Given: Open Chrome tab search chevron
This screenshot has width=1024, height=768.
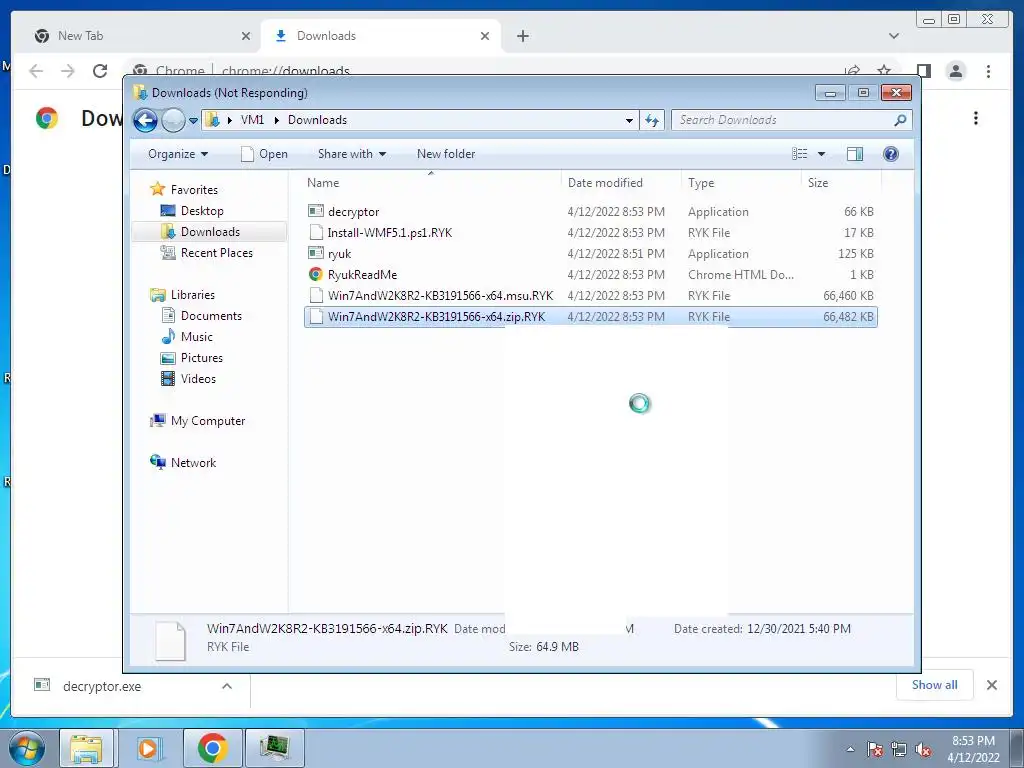Looking at the screenshot, I should 893,36.
